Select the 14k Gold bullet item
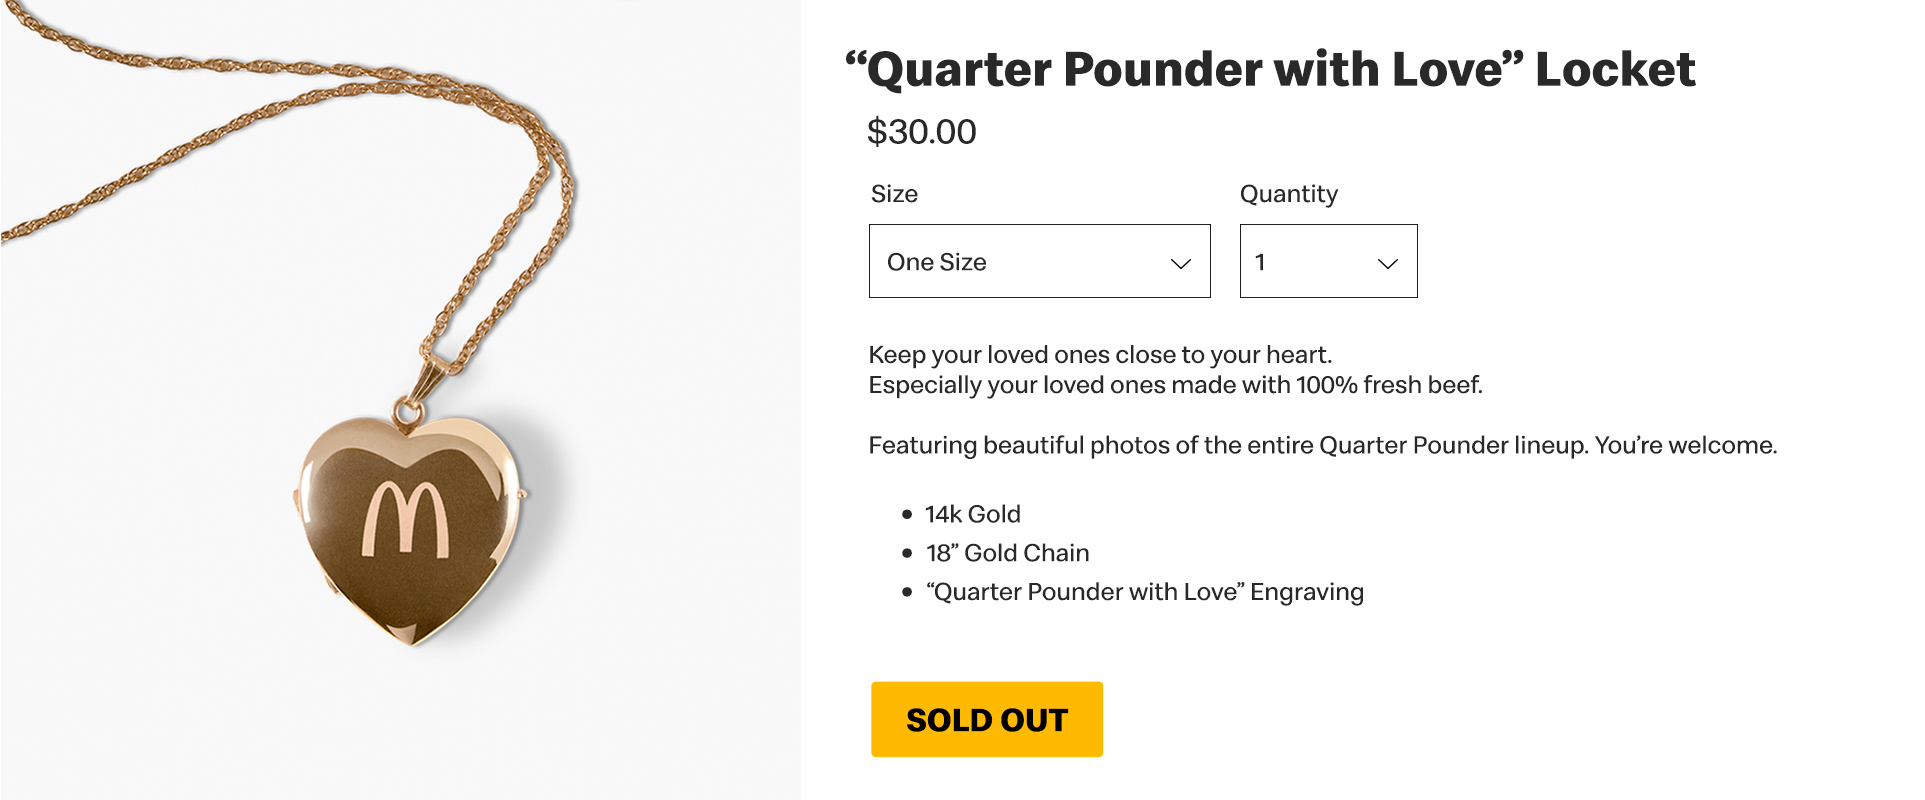1925x800 pixels. (x=972, y=514)
